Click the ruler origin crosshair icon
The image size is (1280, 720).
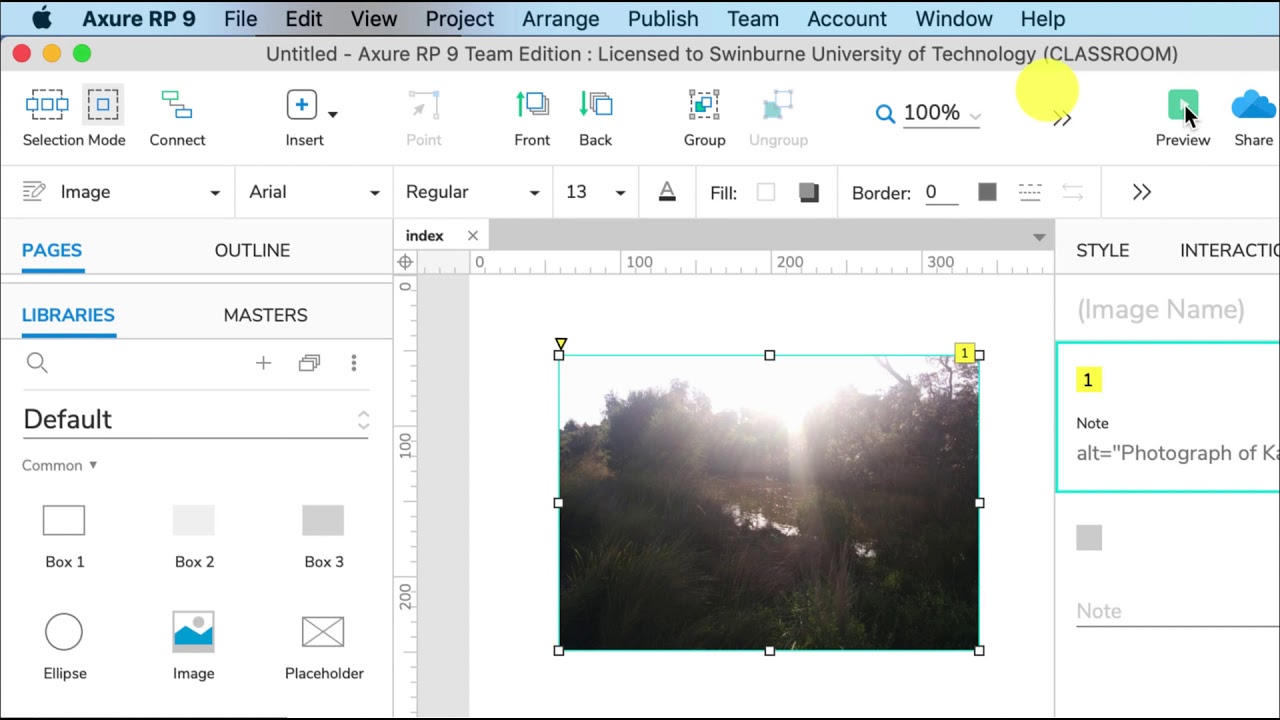click(x=405, y=262)
